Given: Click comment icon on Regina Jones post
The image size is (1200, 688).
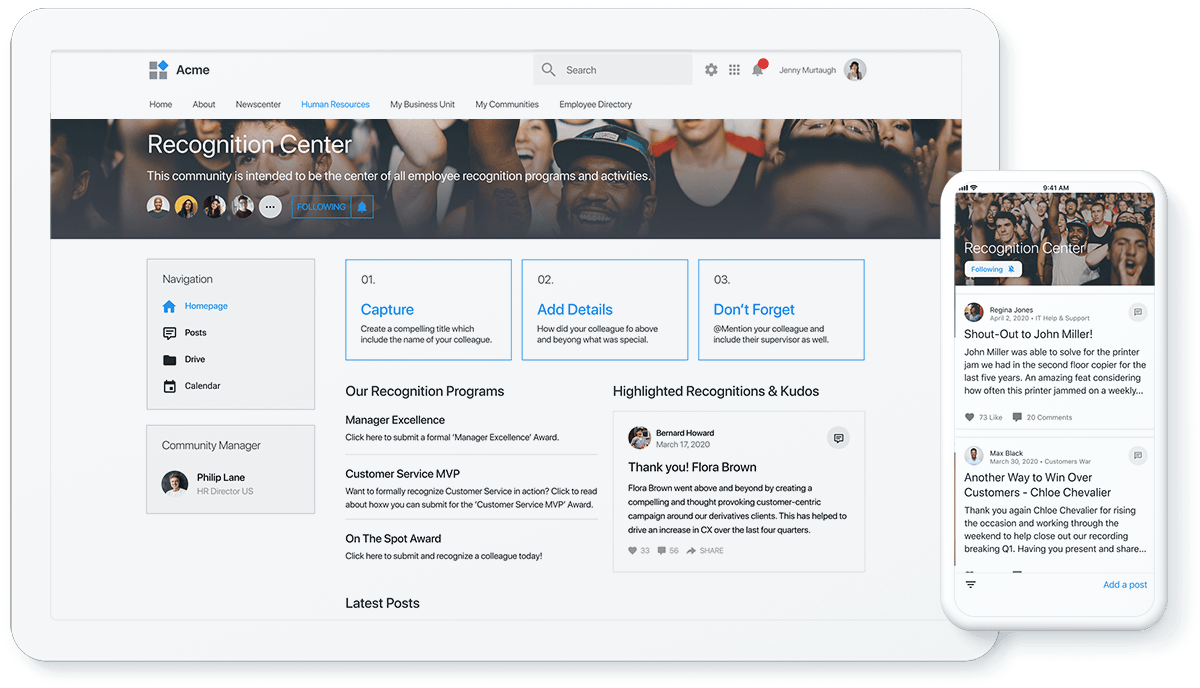Looking at the screenshot, I should (x=1137, y=313).
